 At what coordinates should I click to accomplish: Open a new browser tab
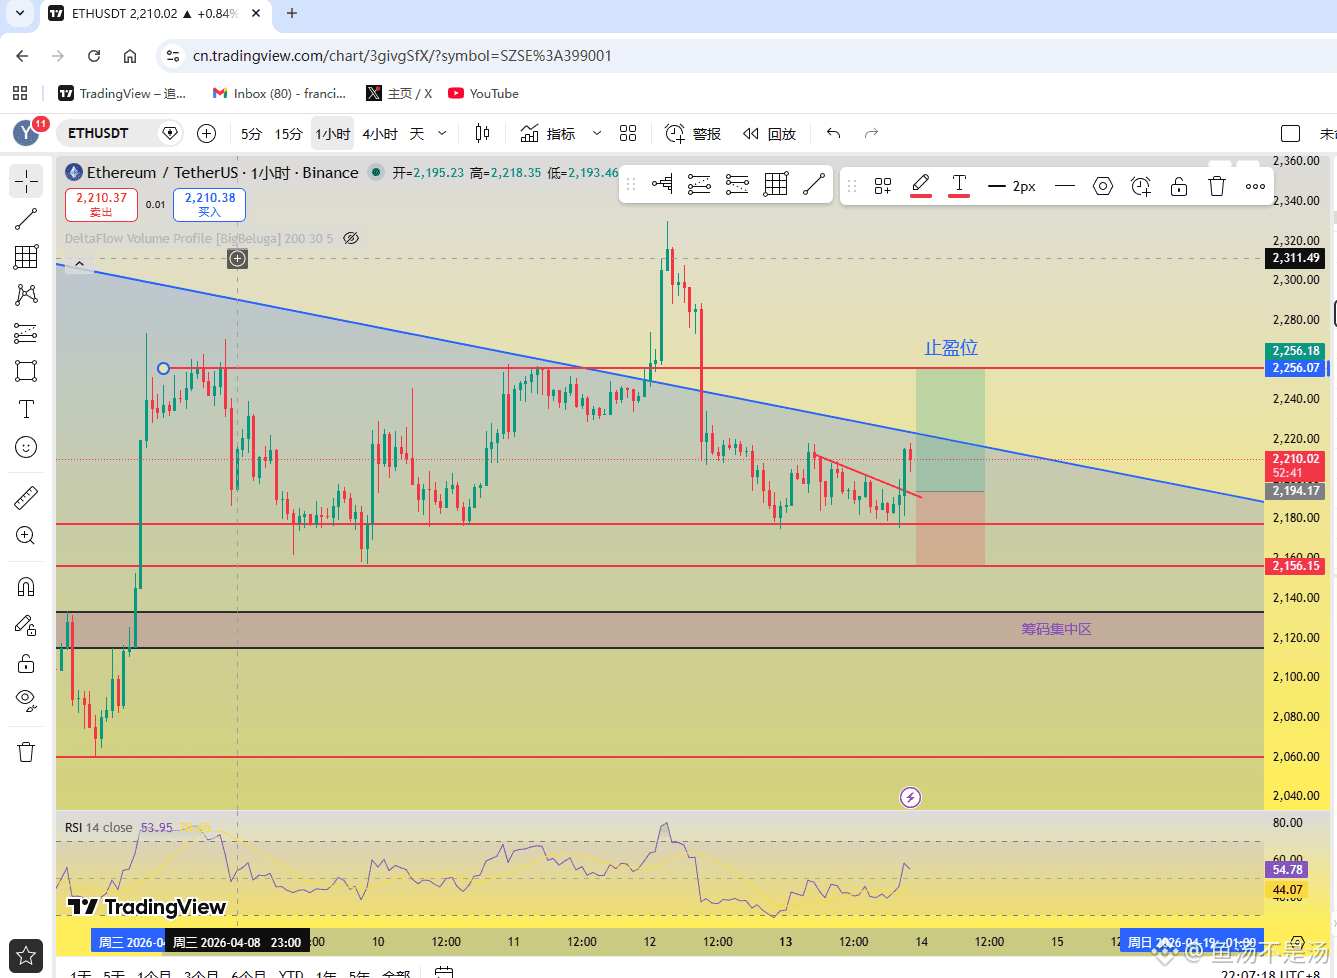tap(292, 14)
